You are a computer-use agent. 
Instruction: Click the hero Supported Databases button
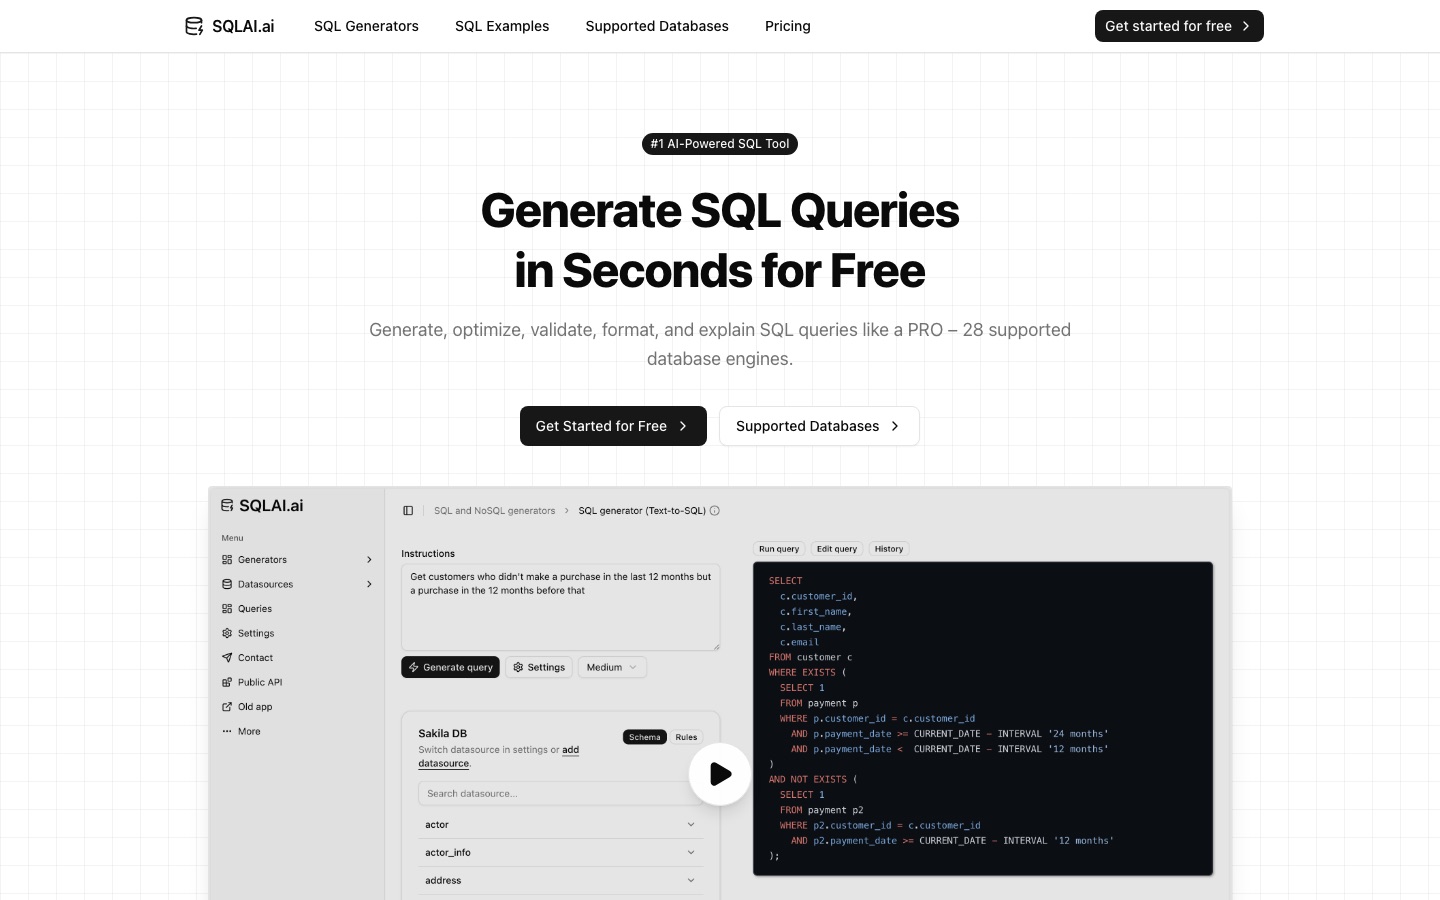[819, 426]
